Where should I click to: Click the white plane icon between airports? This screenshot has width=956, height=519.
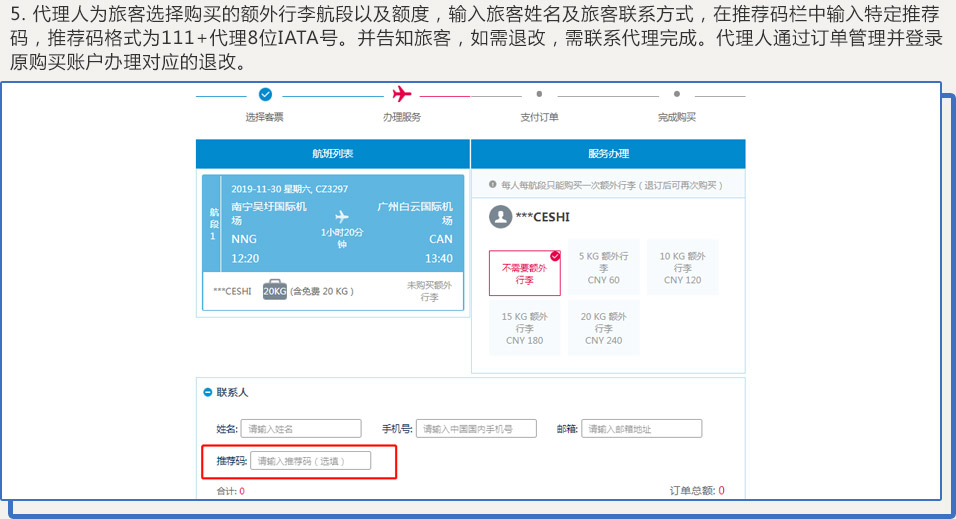click(x=342, y=216)
